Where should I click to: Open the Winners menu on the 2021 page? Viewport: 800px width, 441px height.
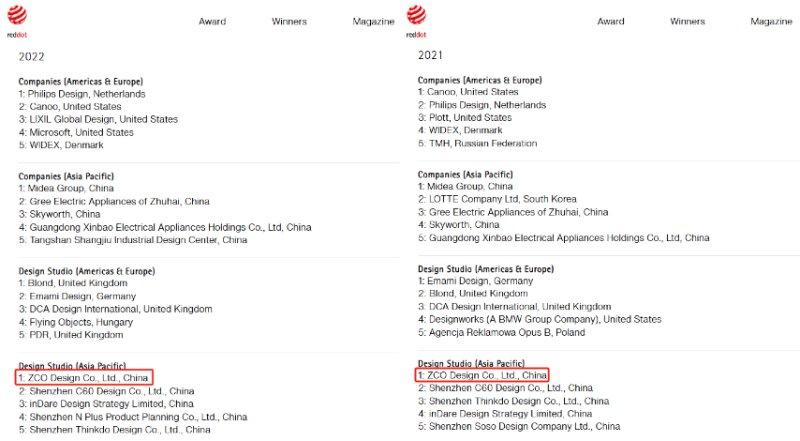click(x=687, y=21)
